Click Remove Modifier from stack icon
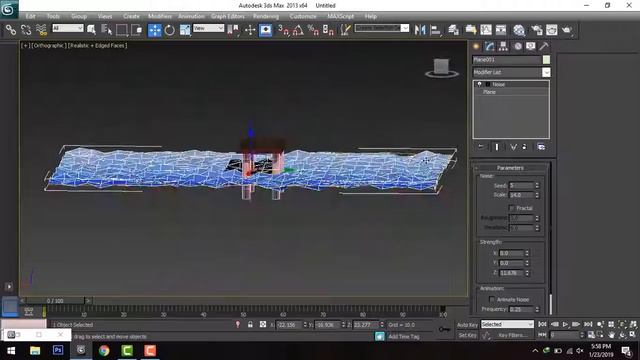Screen dimensions: 640x360 [x=524, y=147]
